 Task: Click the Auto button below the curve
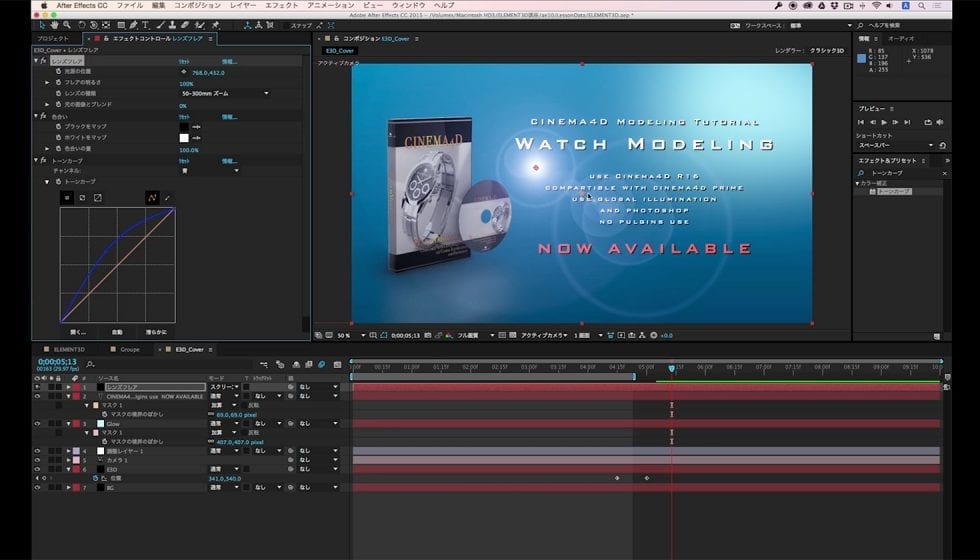[117, 332]
